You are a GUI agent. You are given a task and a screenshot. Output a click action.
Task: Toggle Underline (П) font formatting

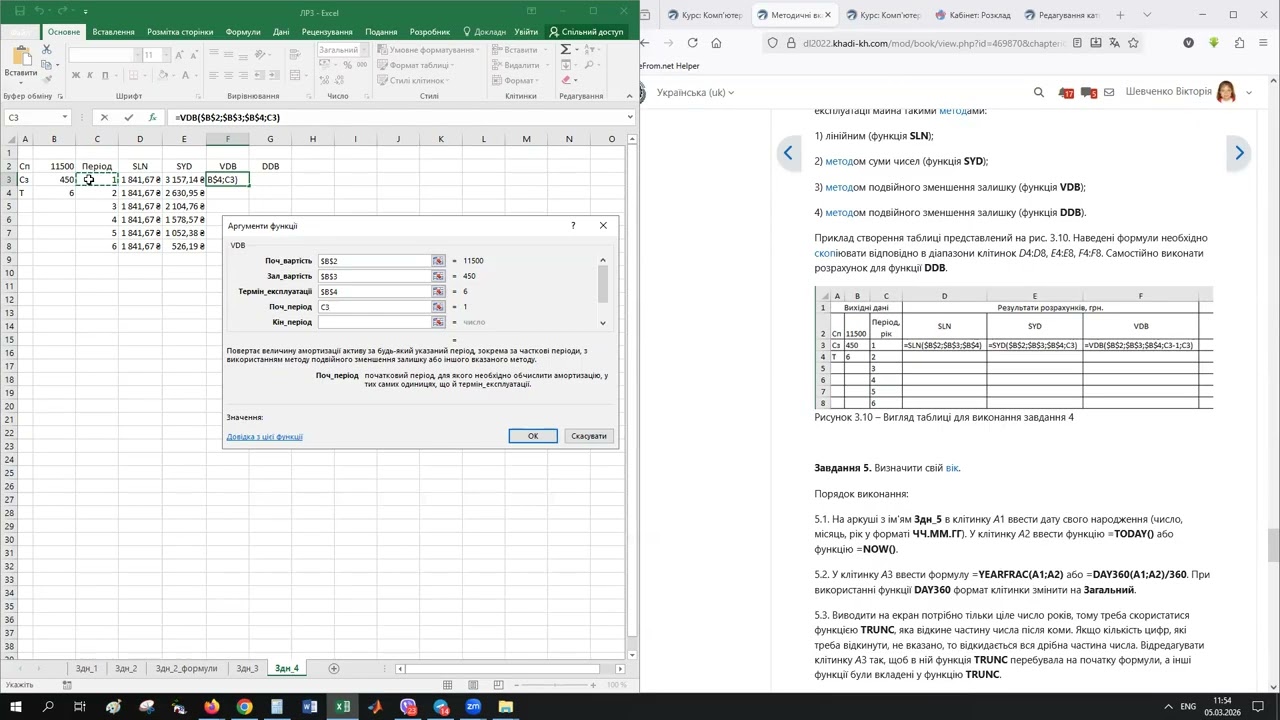pyautogui.click(x=105, y=75)
